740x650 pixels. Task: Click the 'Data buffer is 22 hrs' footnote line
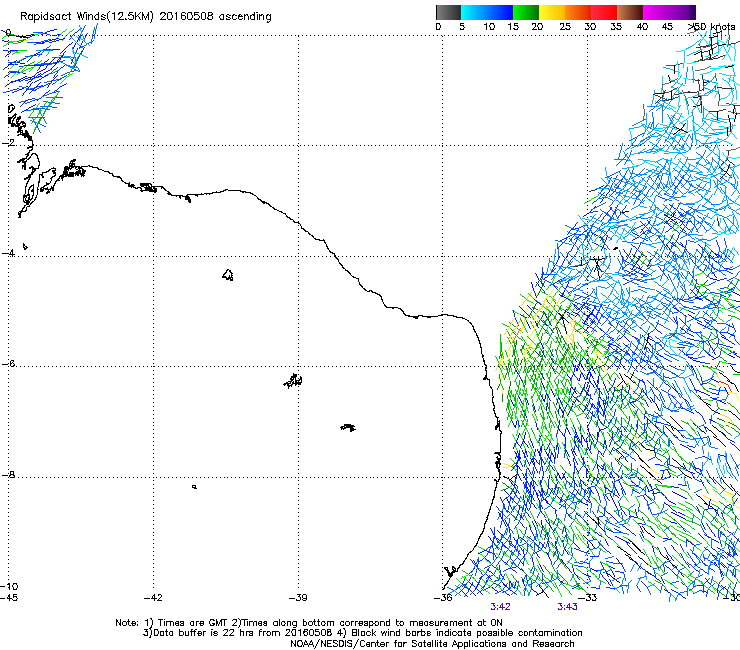pos(362,633)
